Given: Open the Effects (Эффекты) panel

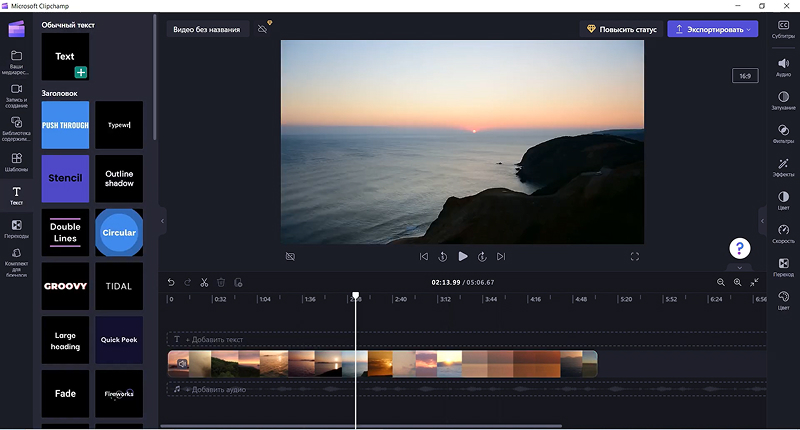Looking at the screenshot, I should pos(783,167).
